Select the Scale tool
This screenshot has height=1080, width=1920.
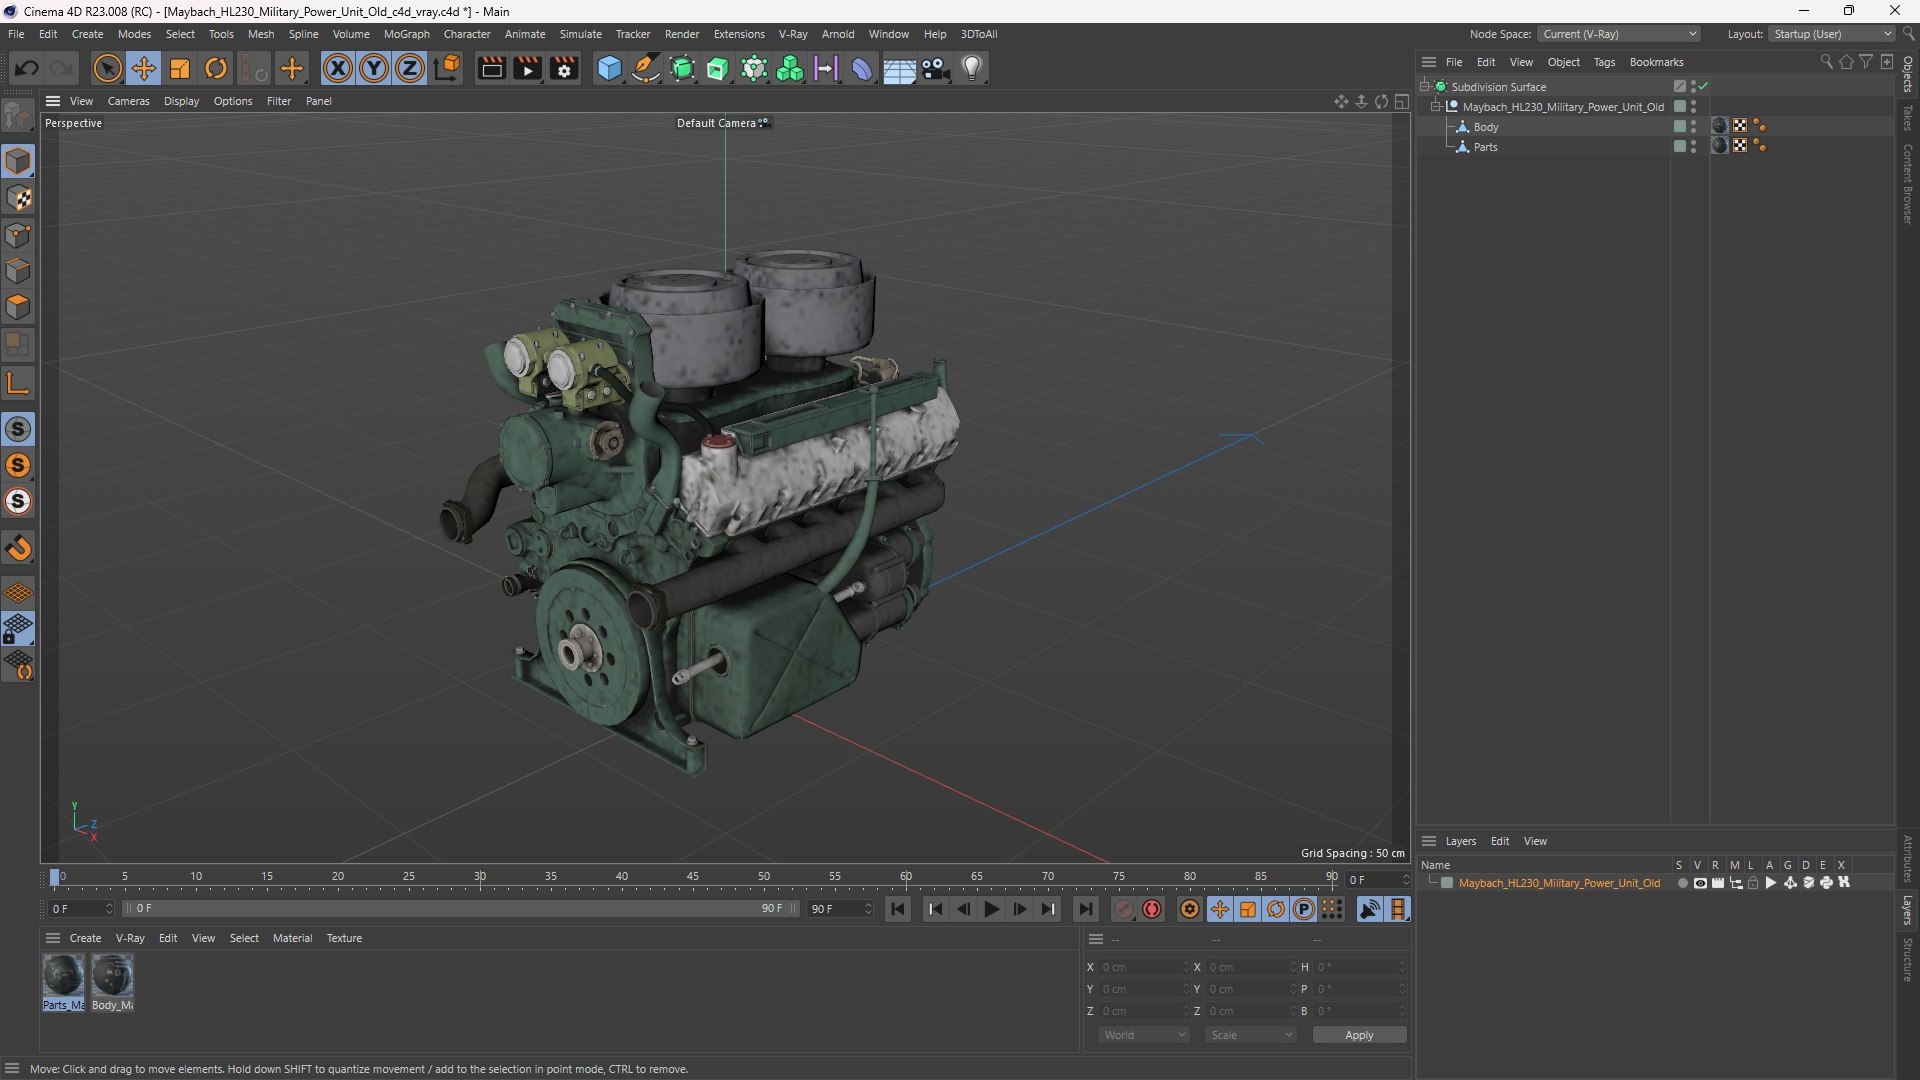pyautogui.click(x=180, y=68)
